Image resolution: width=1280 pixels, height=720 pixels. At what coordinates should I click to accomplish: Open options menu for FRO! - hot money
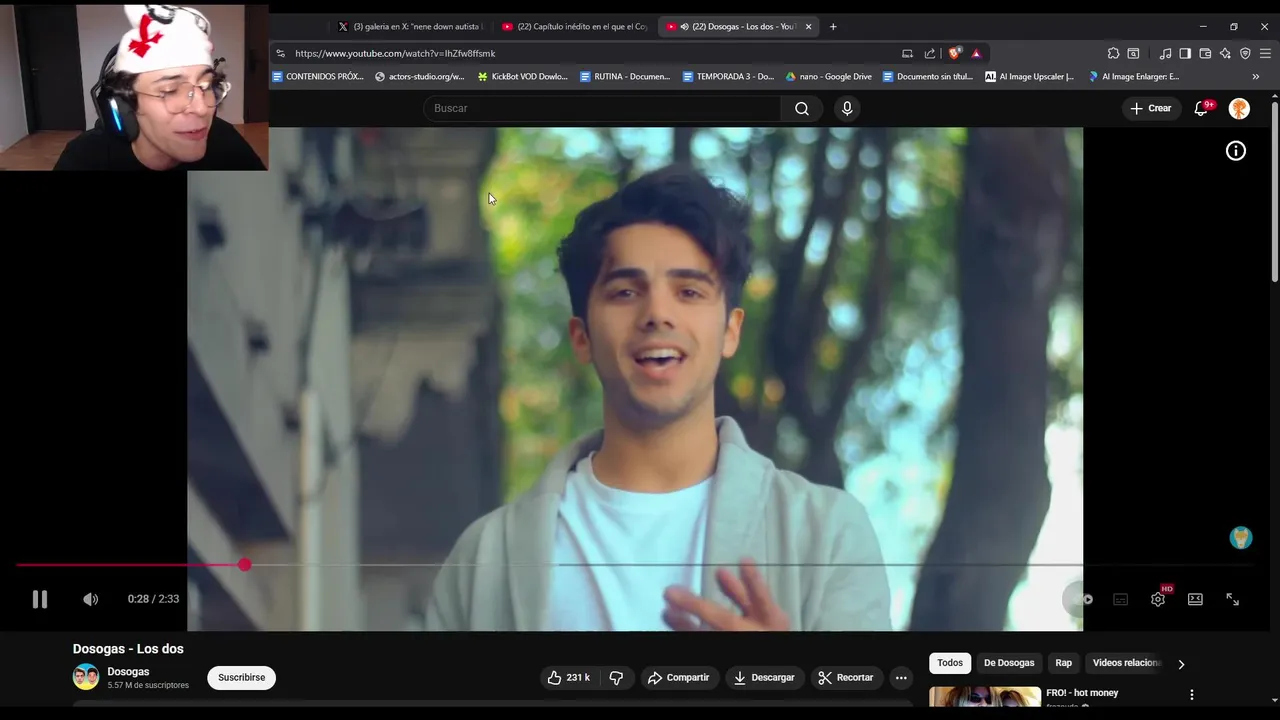1191,694
